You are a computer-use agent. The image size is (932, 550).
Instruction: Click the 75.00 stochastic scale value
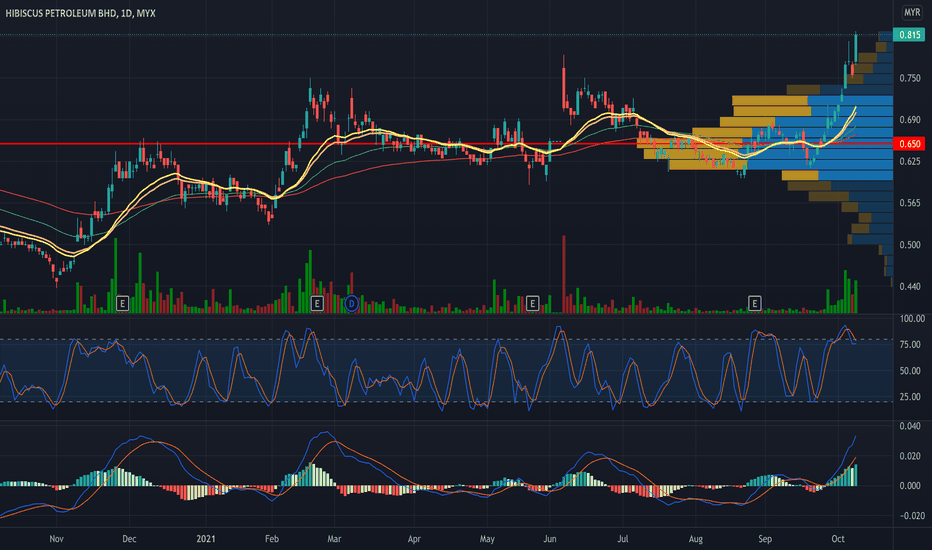coord(910,345)
